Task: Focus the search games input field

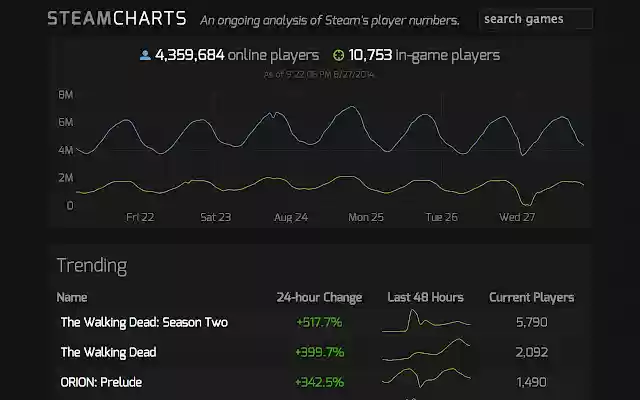Action: (x=536, y=19)
